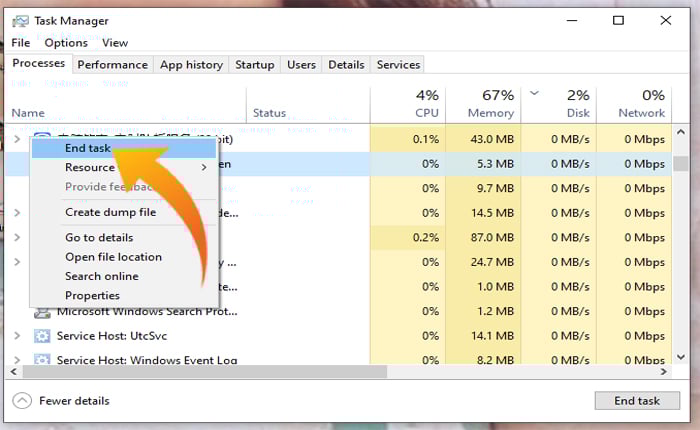The image size is (700, 430).
Task: Expand the Service Host: Windows Event Log group
Action: point(17,360)
